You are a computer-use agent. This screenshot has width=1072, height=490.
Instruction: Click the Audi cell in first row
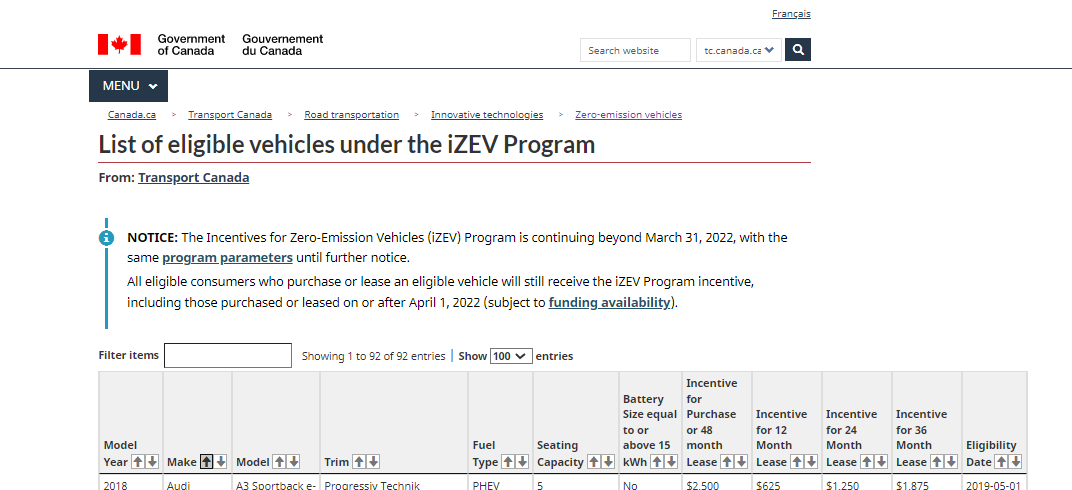(x=198, y=482)
